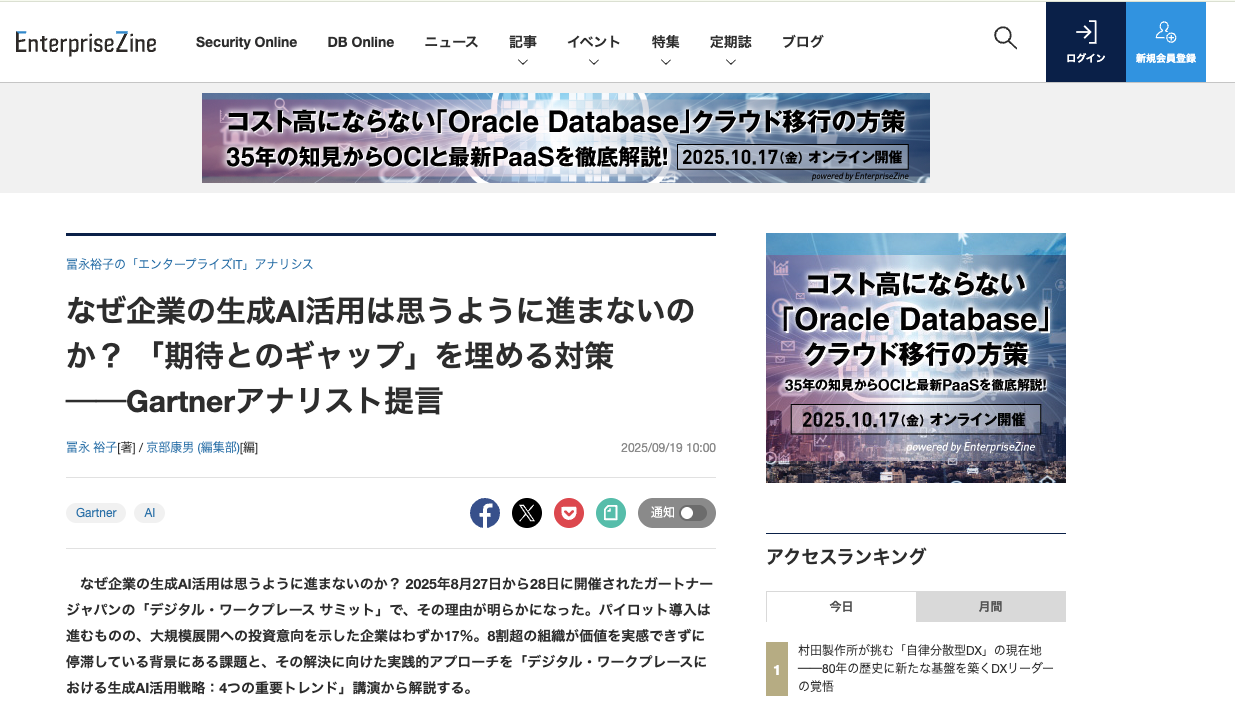Expand the 記事 dropdown menu
This screenshot has width=1235, height=709.
(523, 50)
